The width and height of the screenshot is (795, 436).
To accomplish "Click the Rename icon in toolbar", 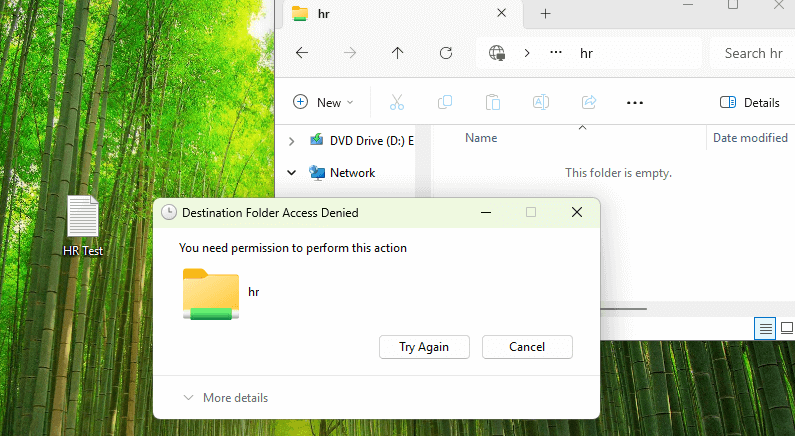I will pos(541,102).
